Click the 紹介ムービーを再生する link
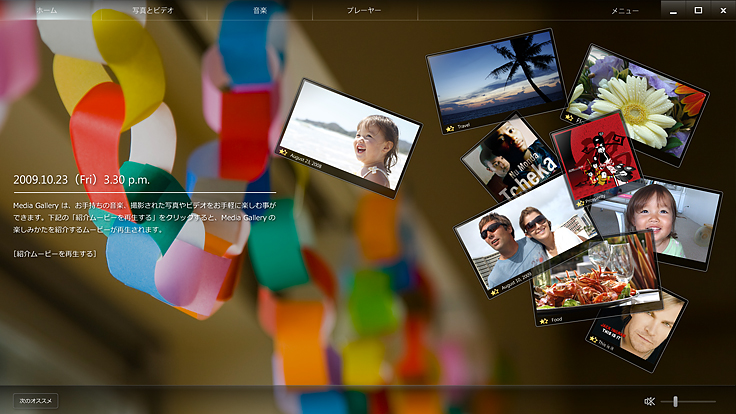Viewport: 736px width, 414px height. tap(55, 254)
